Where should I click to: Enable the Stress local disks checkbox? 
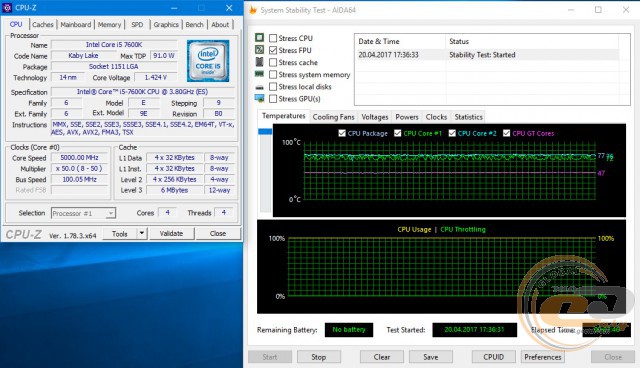273,86
